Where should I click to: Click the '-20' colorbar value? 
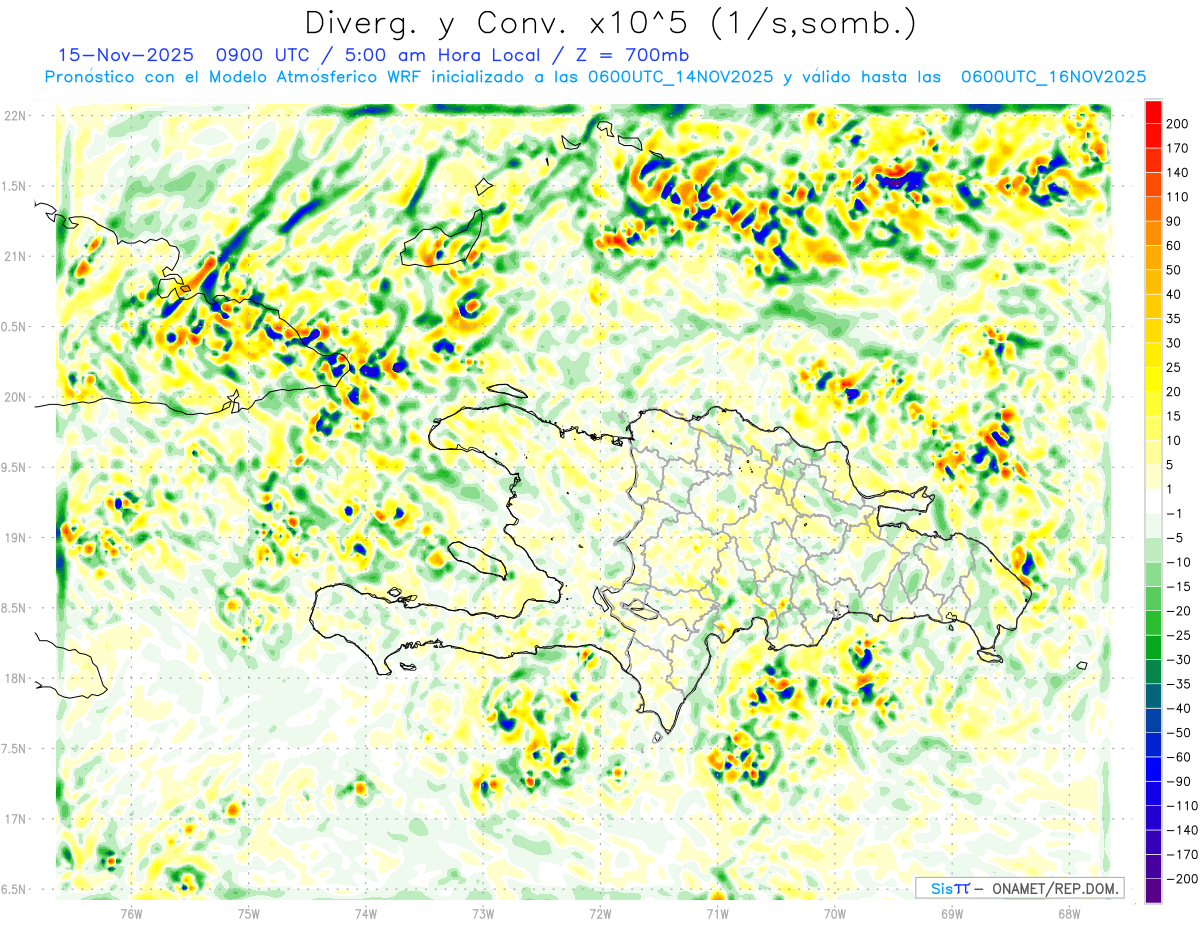1177,611
